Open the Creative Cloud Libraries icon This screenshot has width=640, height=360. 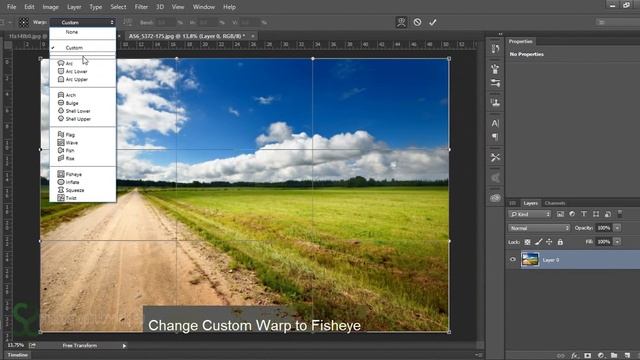coord(495,198)
